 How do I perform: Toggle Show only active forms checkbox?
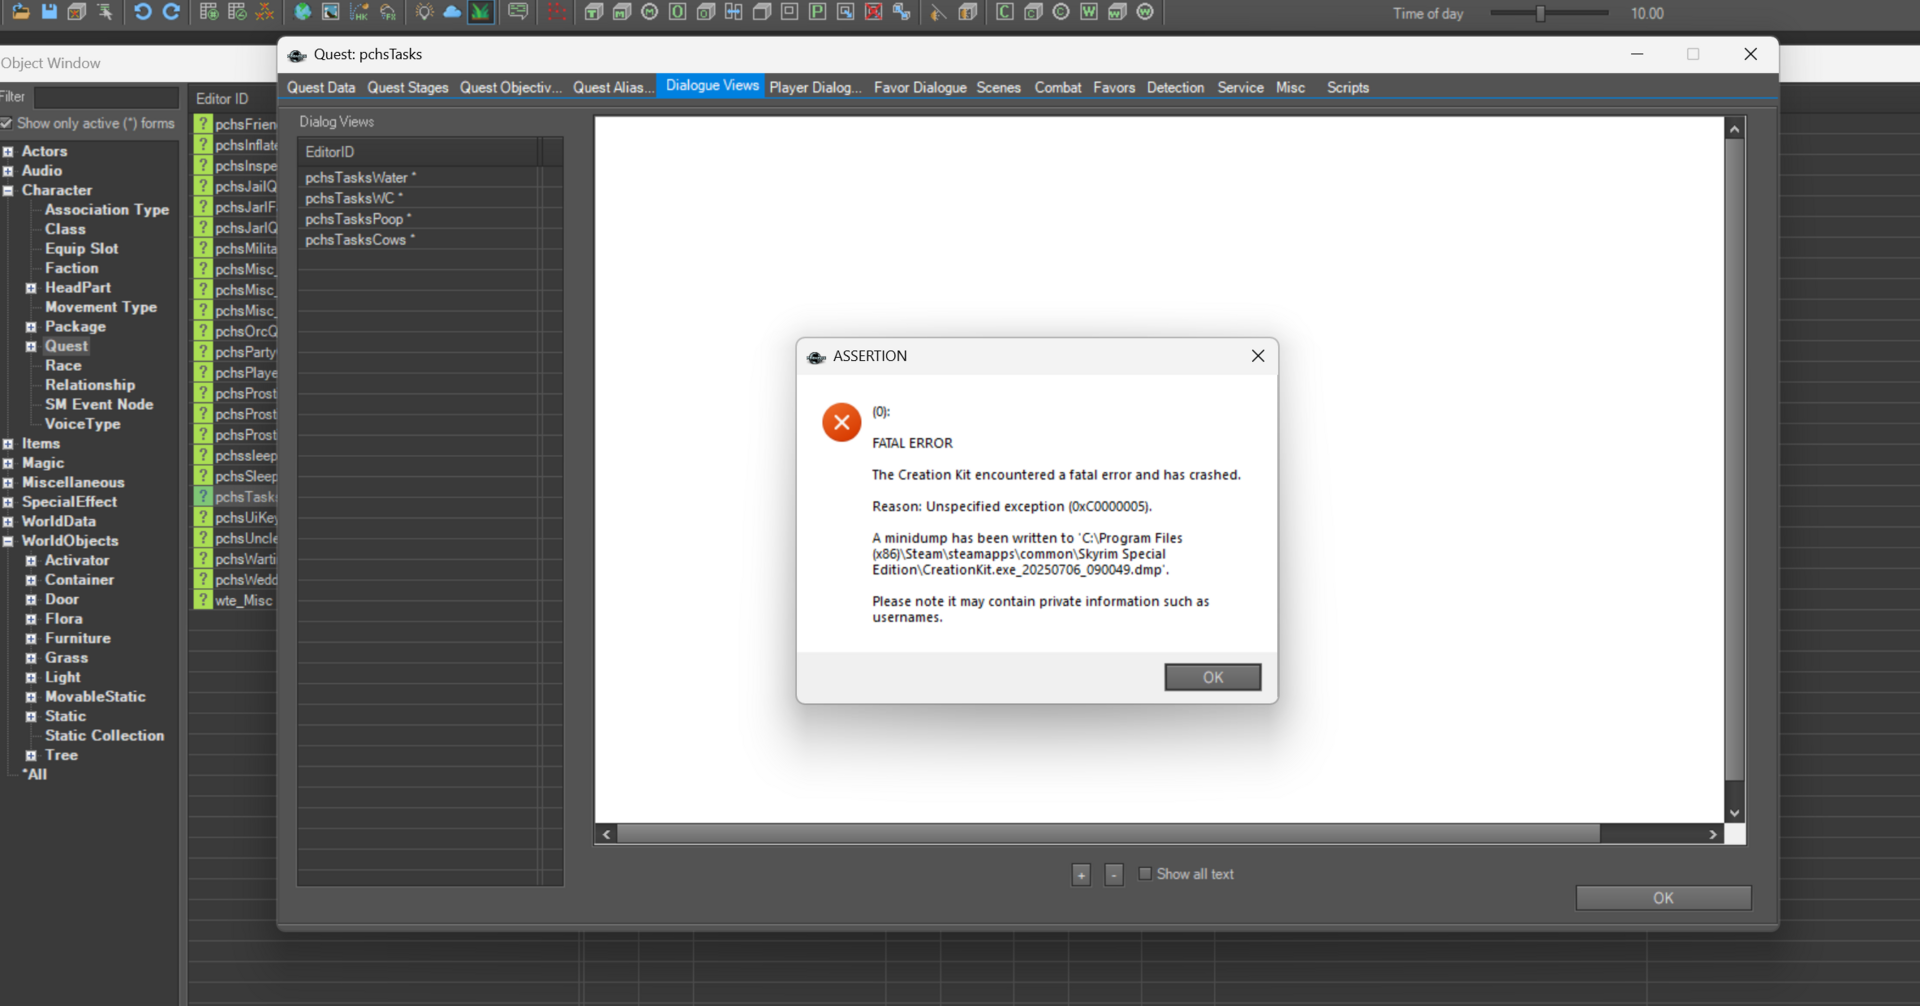click(7, 123)
